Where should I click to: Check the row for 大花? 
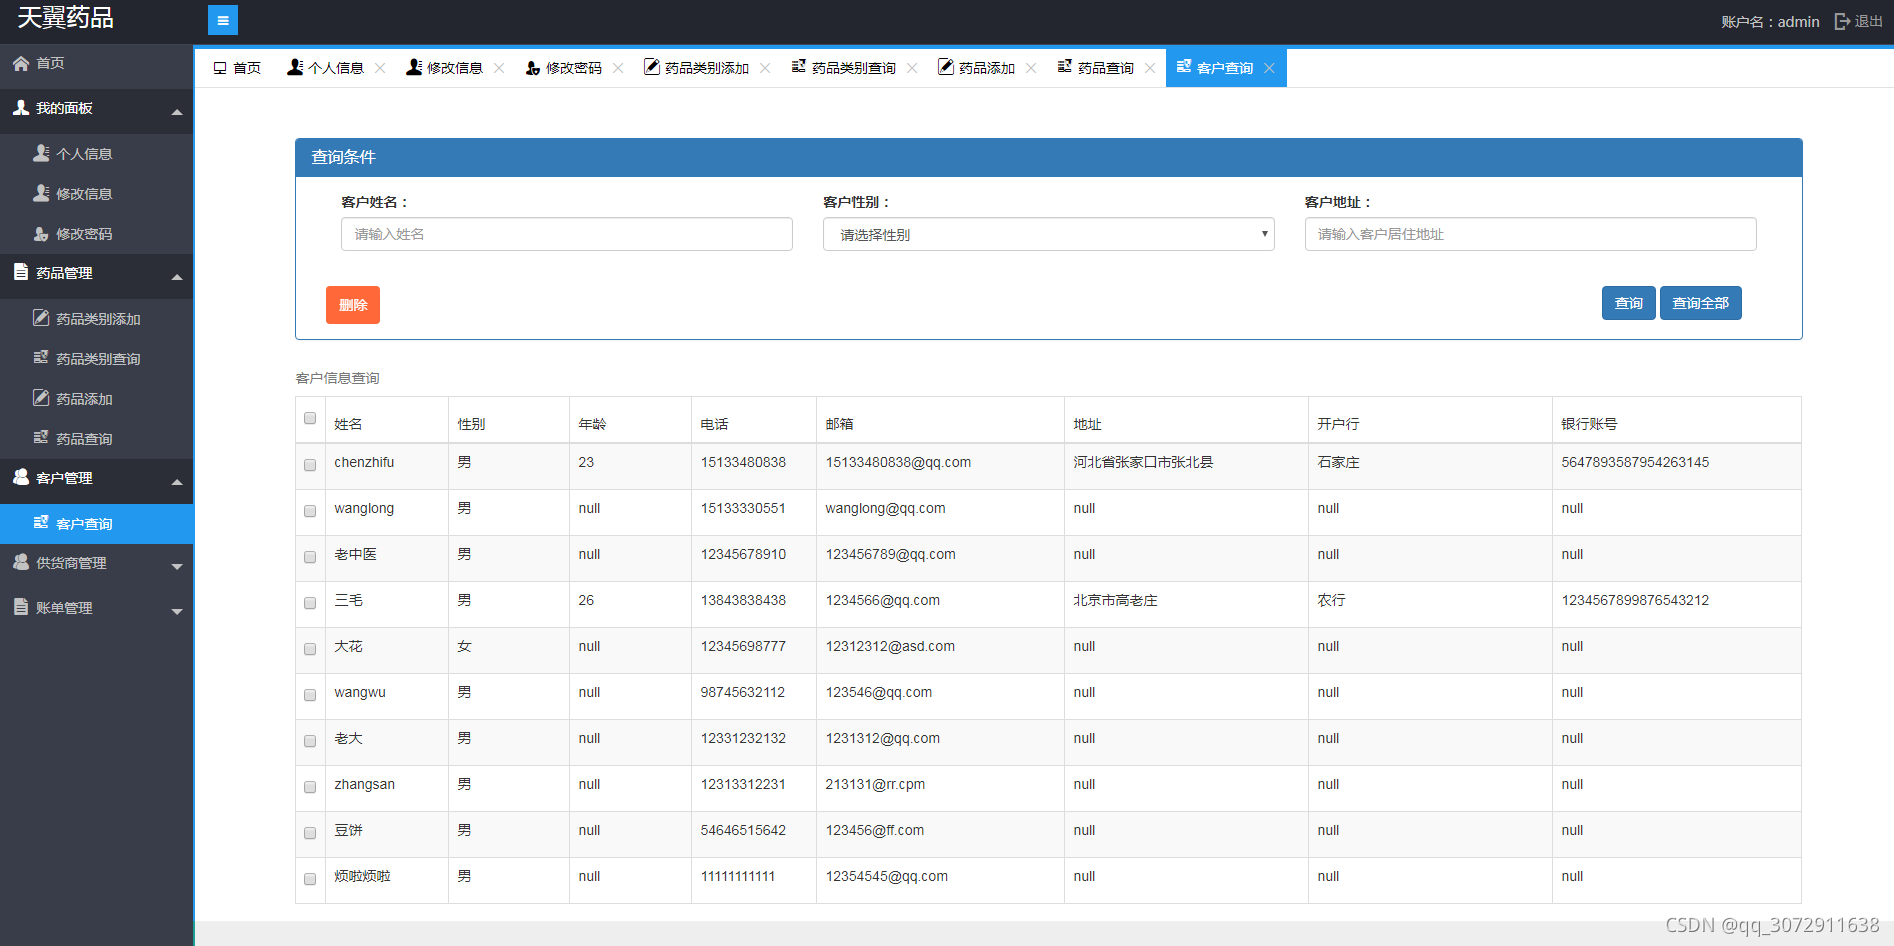(x=310, y=649)
